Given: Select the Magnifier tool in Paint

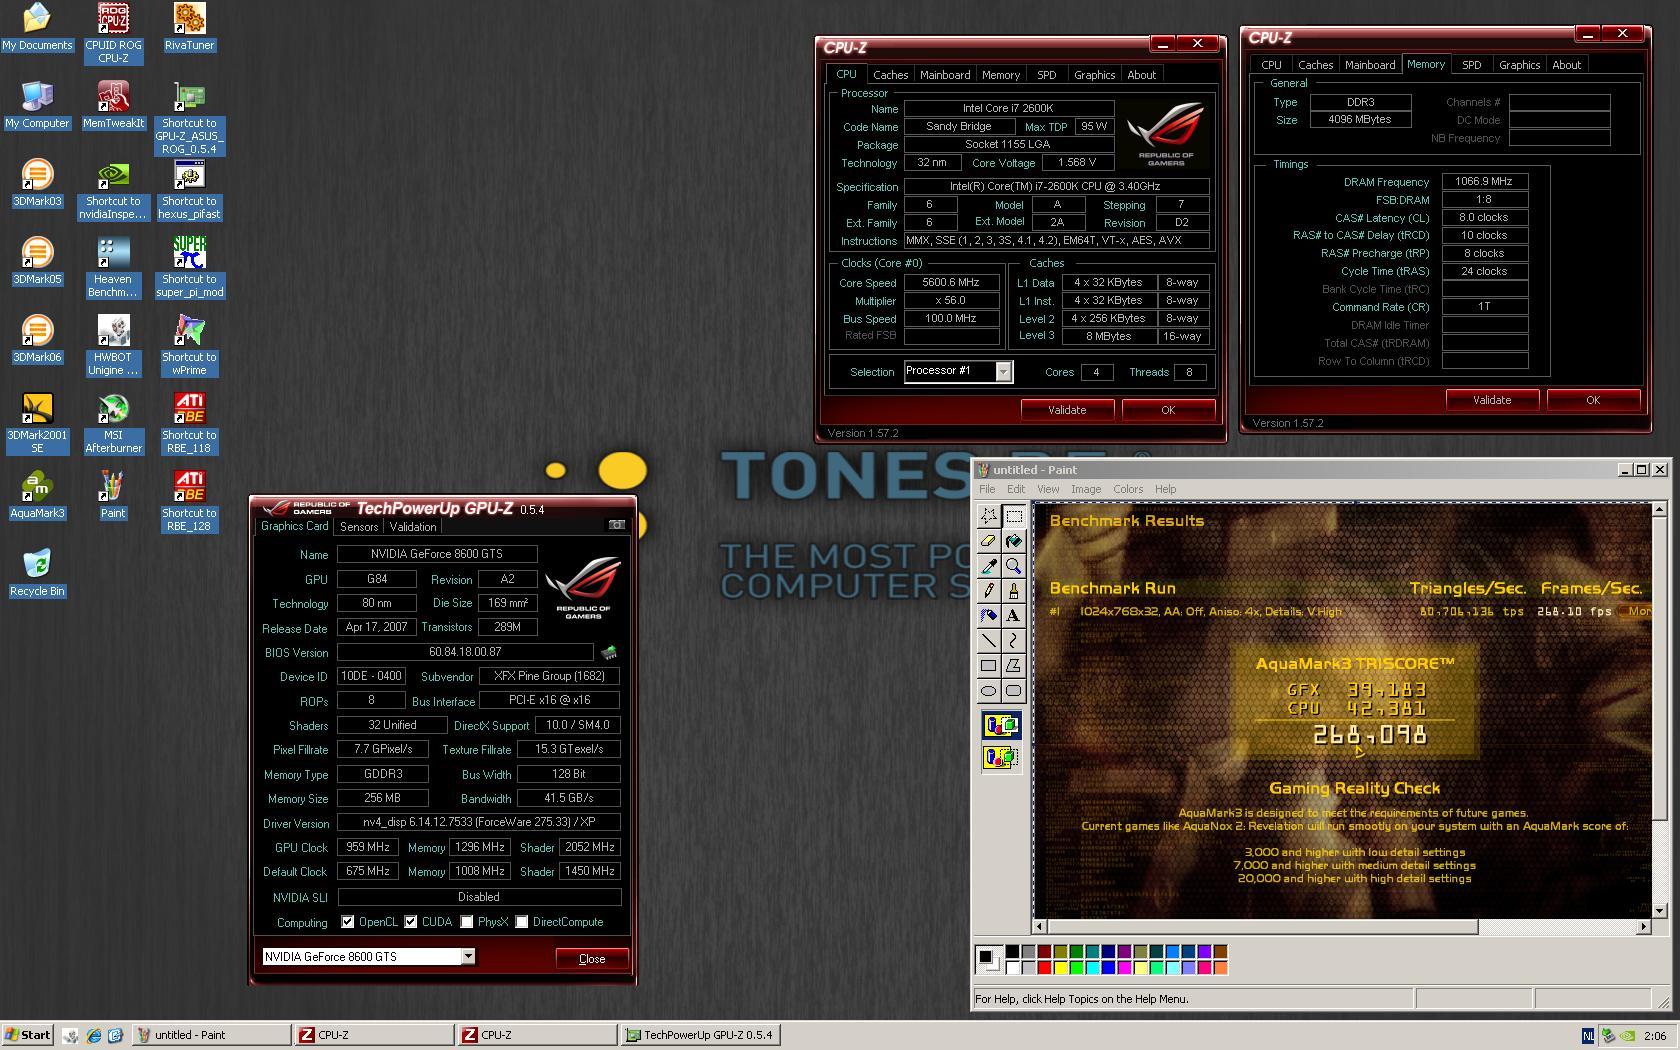Looking at the screenshot, I should point(1013,566).
